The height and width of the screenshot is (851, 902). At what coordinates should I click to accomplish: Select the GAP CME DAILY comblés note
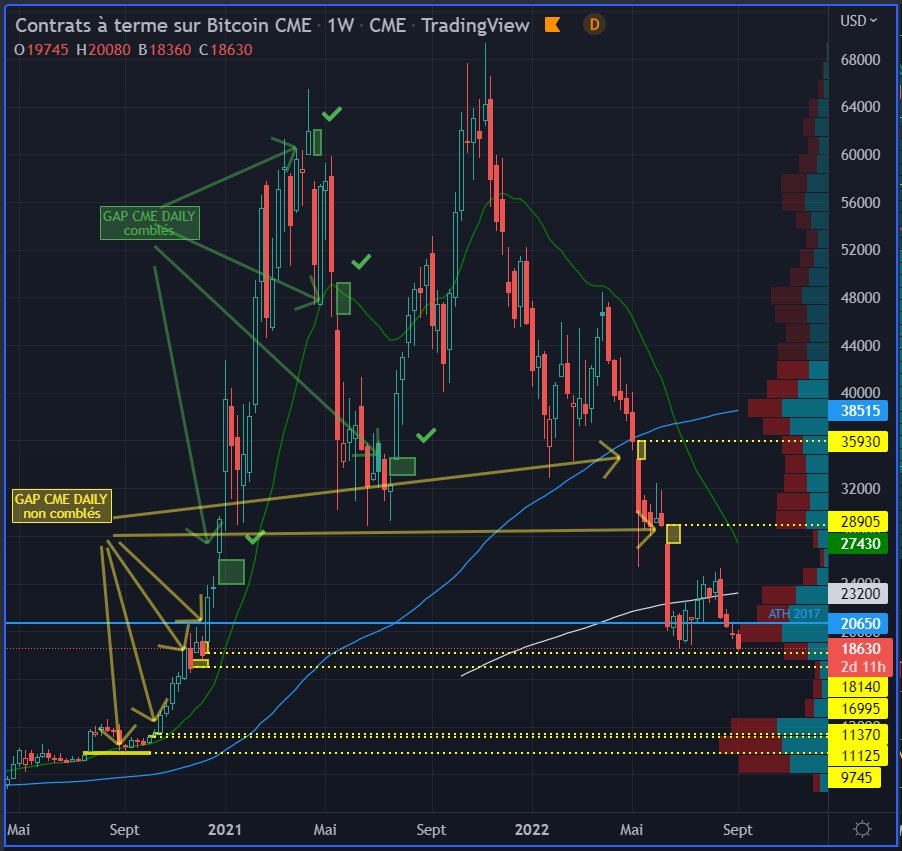click(150, 223)
